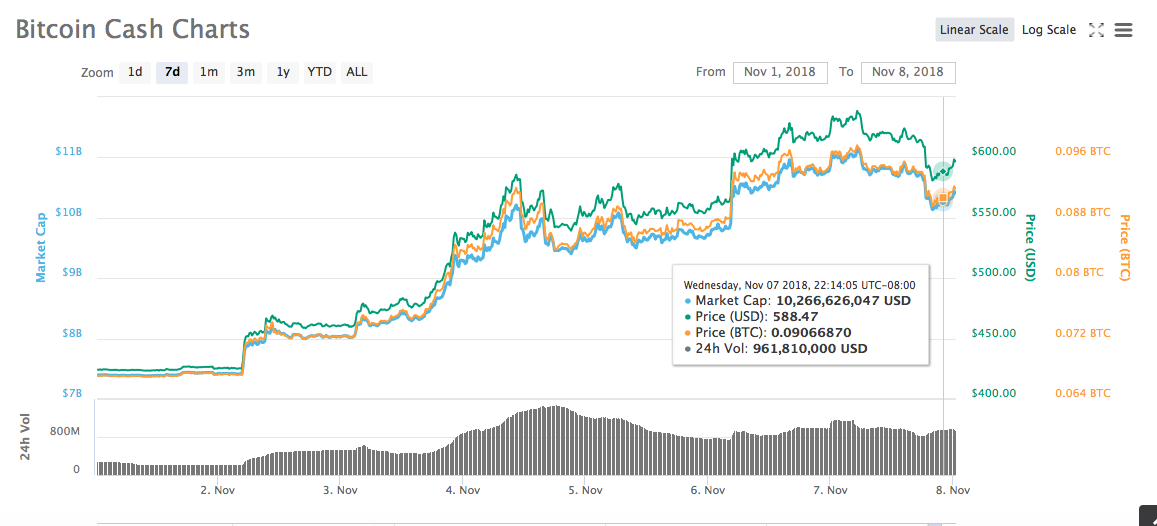This screenshot has height=526, width=1157.
Task: Click the 0.072 BTC label
Action: point(1082,333)
